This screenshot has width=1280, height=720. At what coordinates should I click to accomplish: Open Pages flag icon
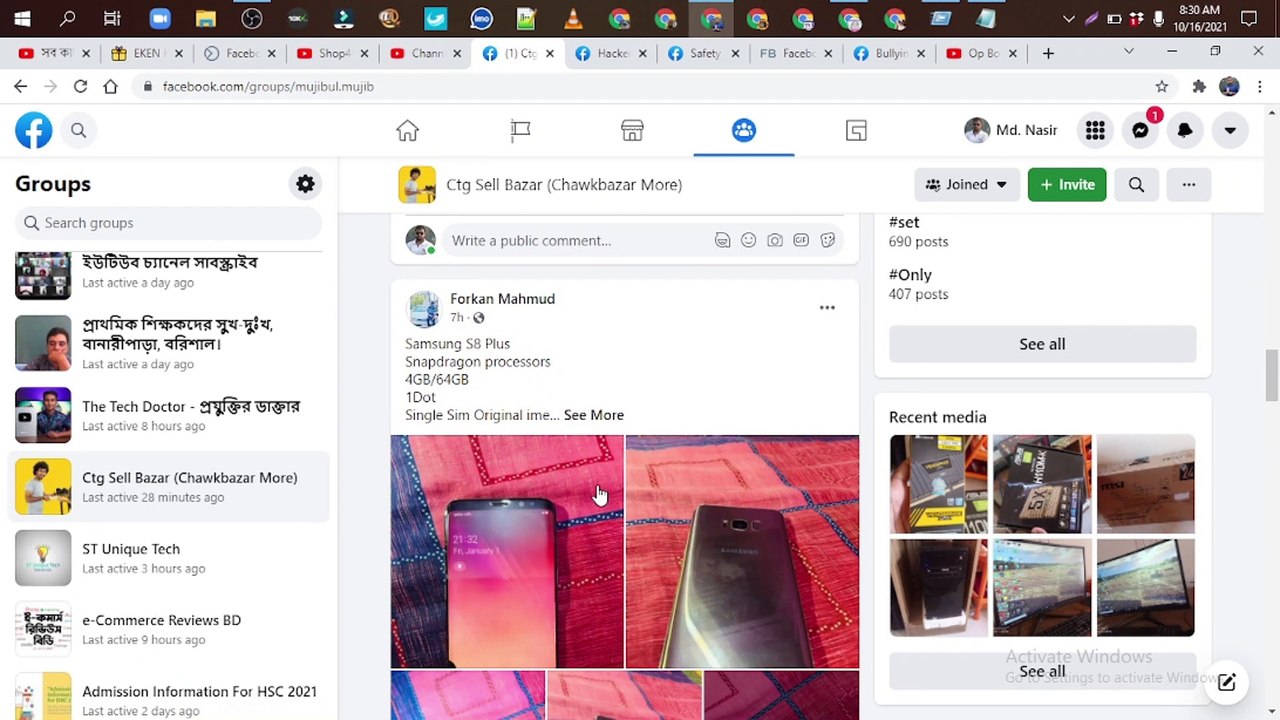(520, 130)
